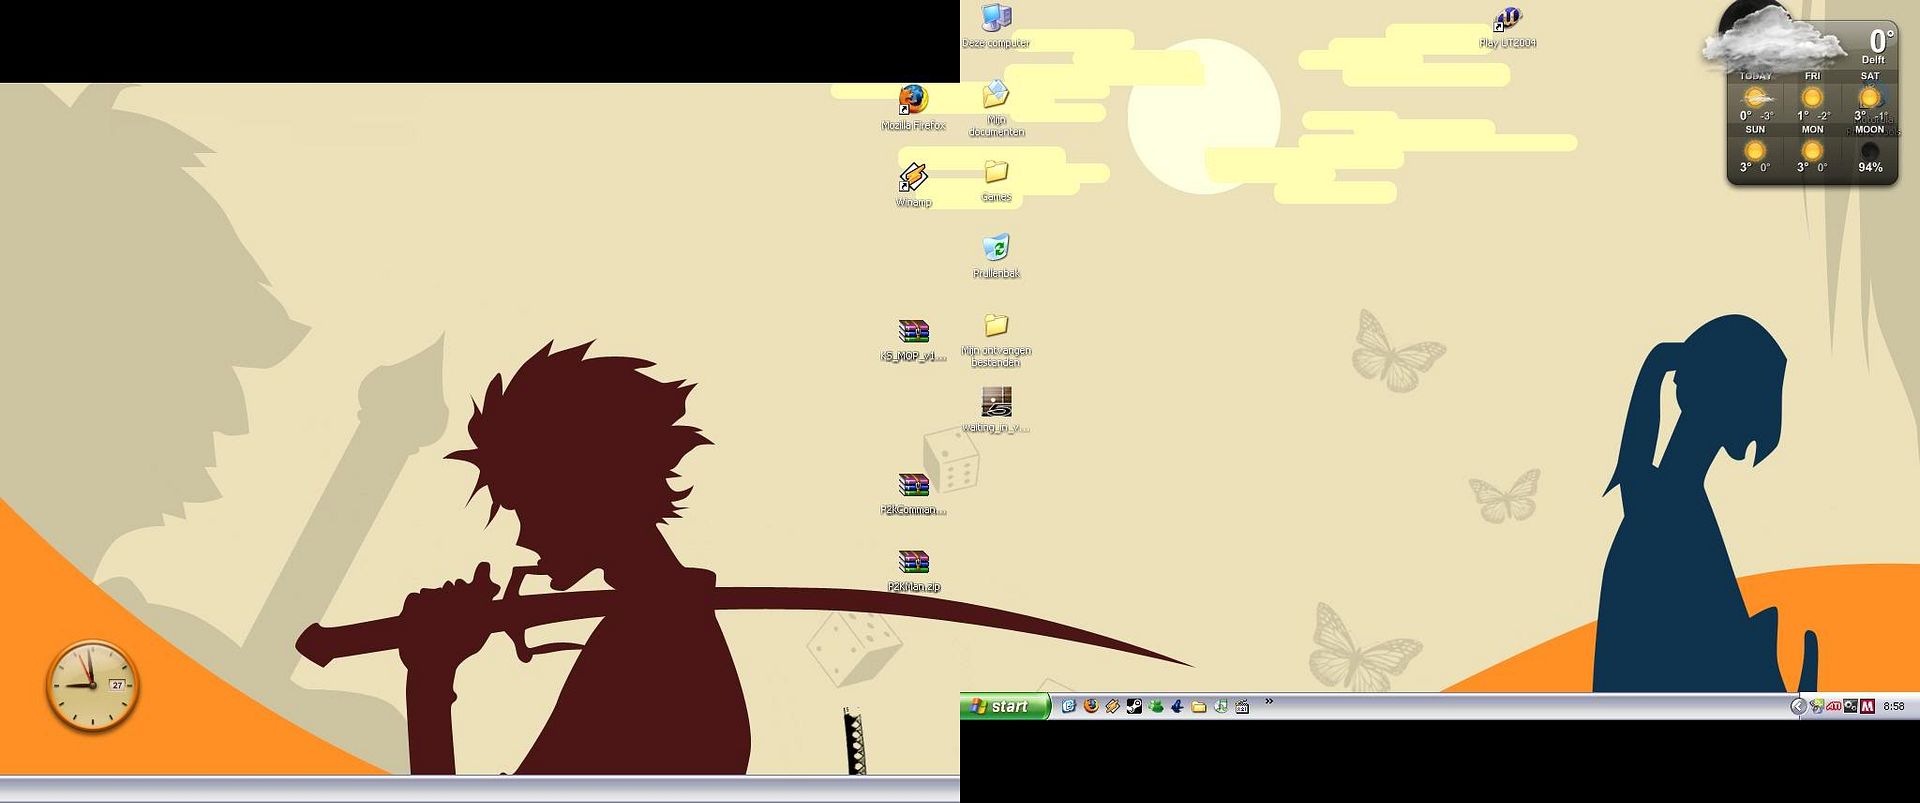Select the FRI forecast sun icon
This screenshot has width=1920, height=803.
[1811, 98]
